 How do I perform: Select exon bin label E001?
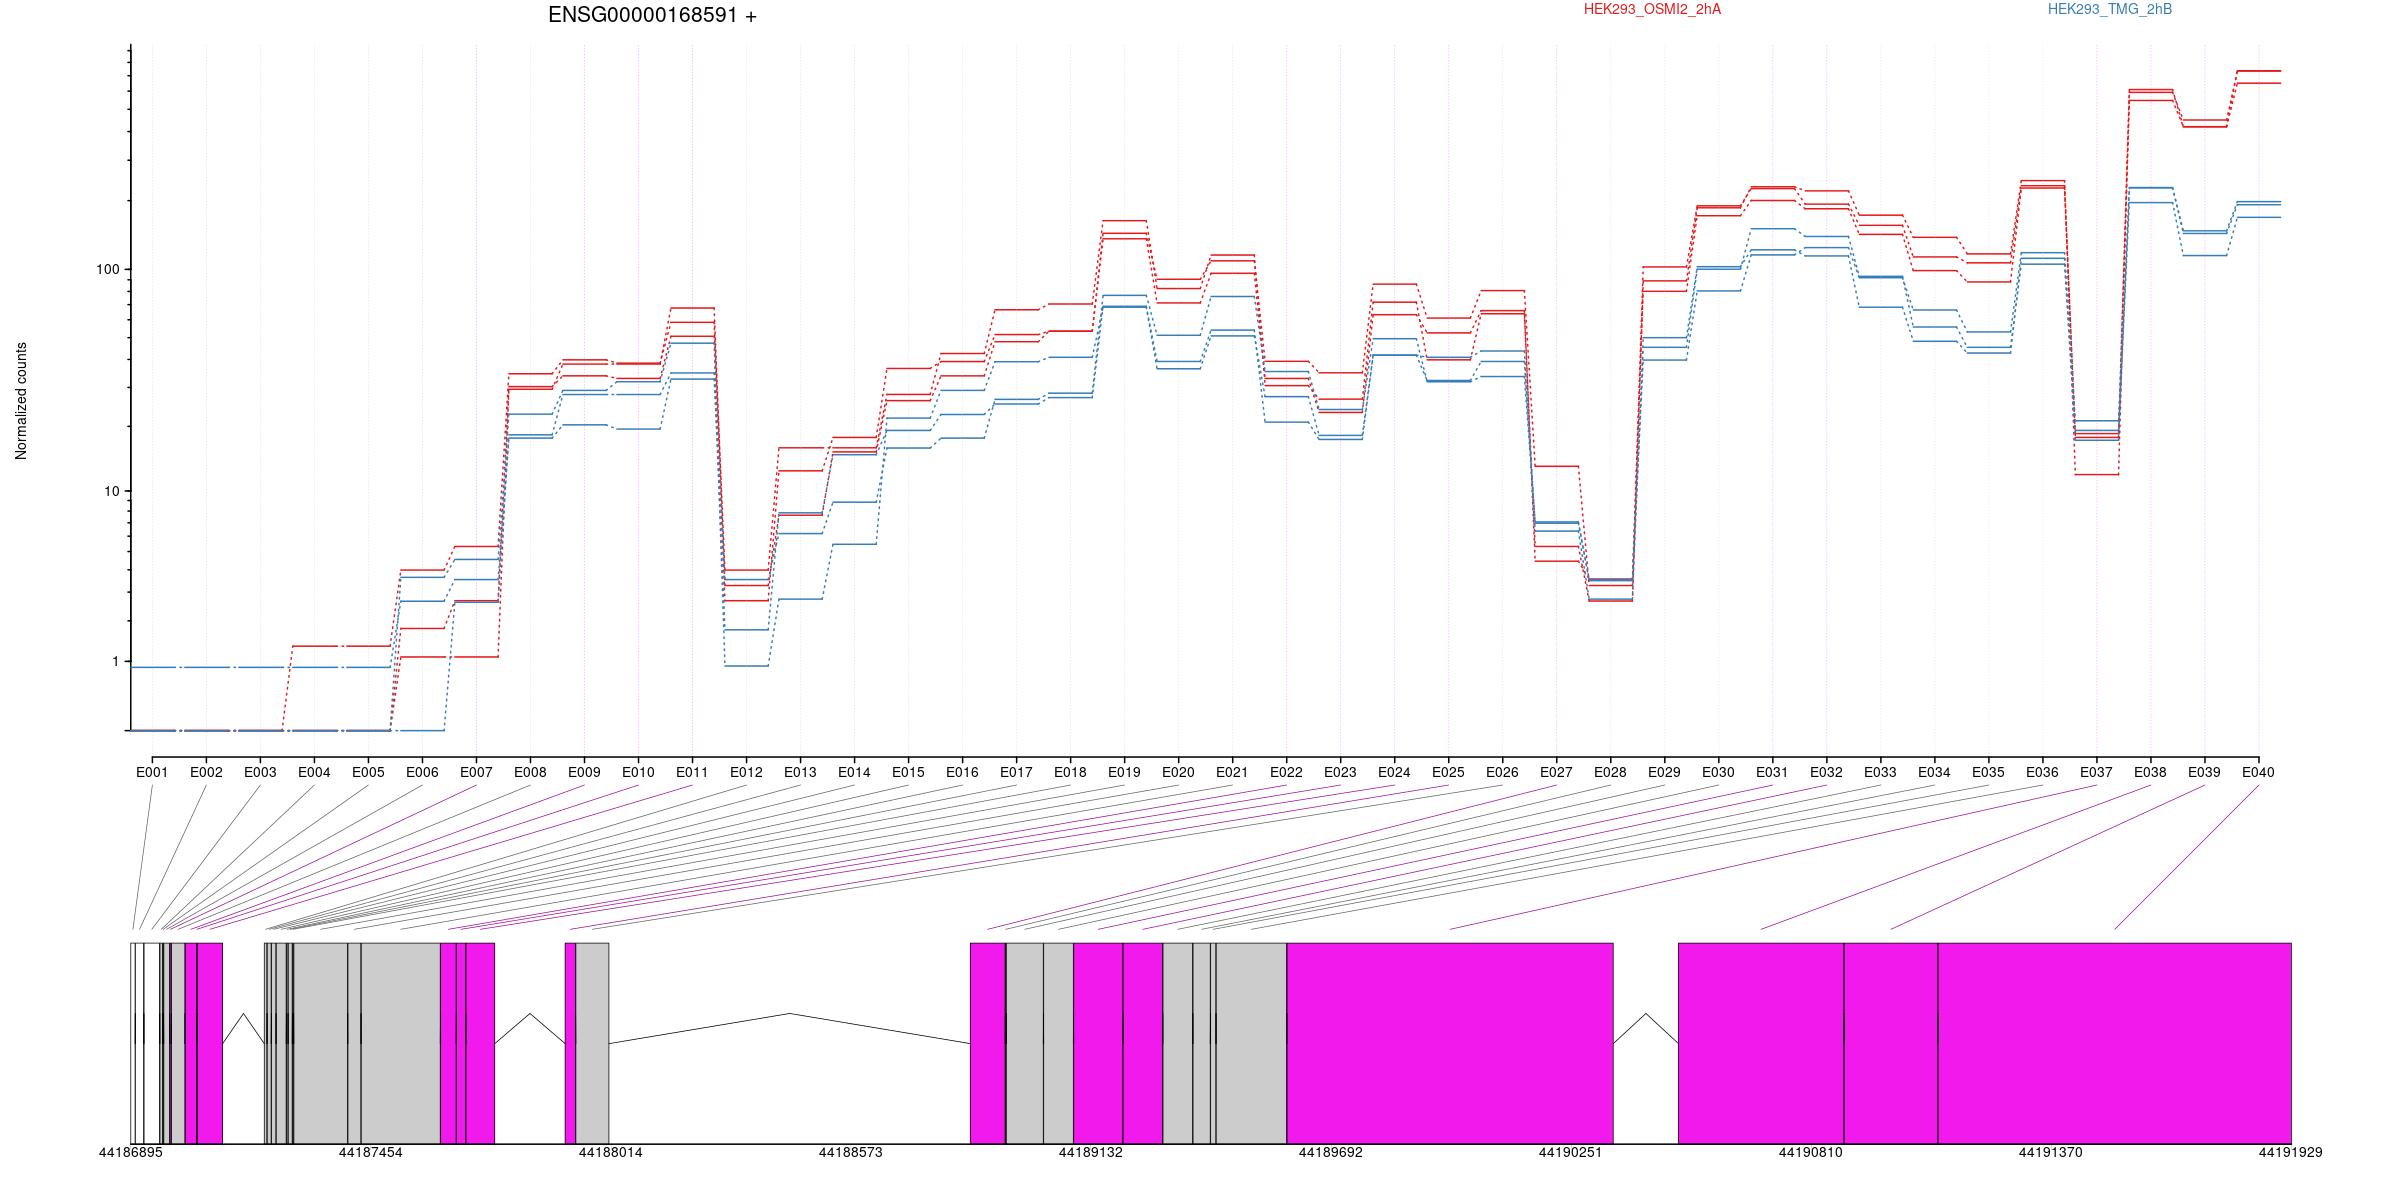coord(152,772)
